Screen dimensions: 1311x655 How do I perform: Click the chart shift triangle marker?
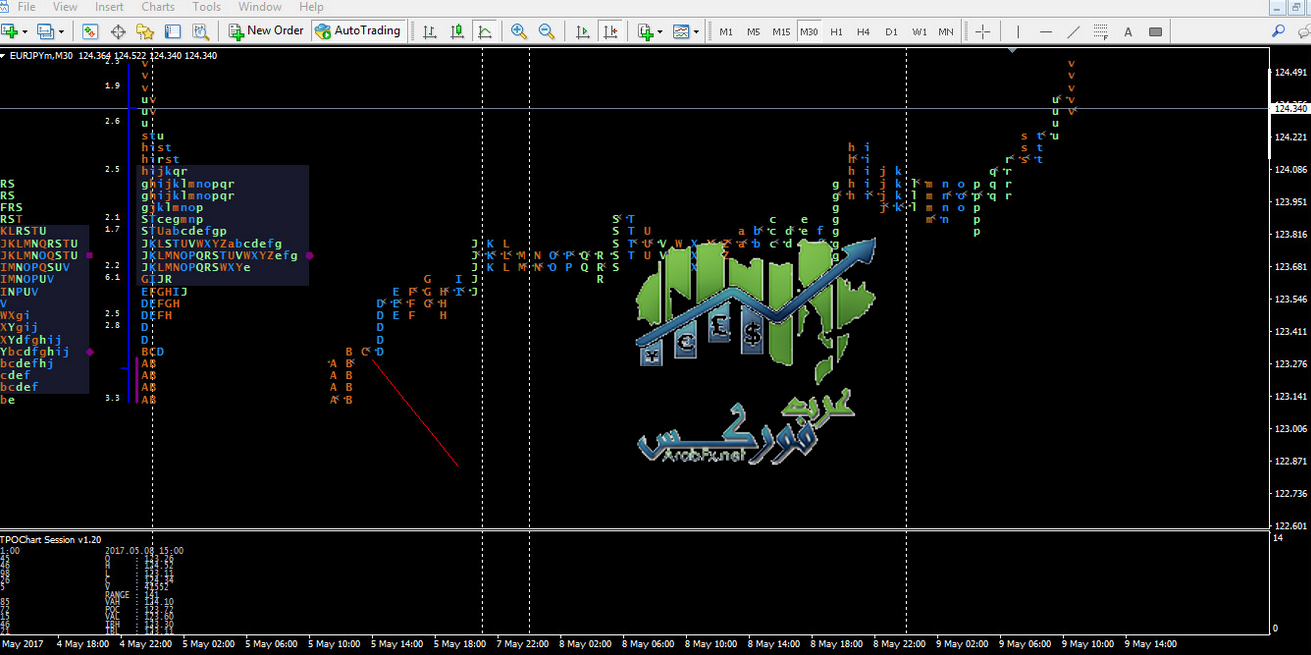(x=1013, y=49)
